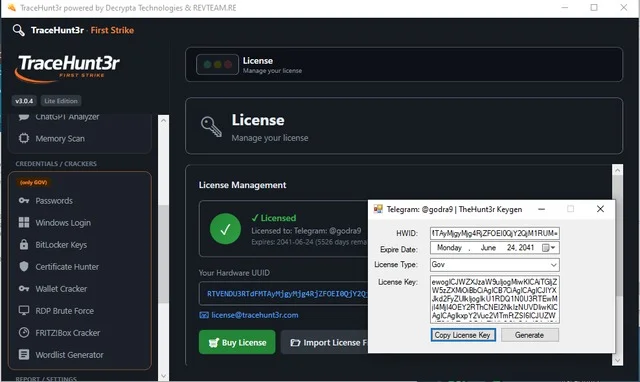This screenshot has width=640, height=382.
Task: Click the Import License File button
Action: [x=324, y=342]
